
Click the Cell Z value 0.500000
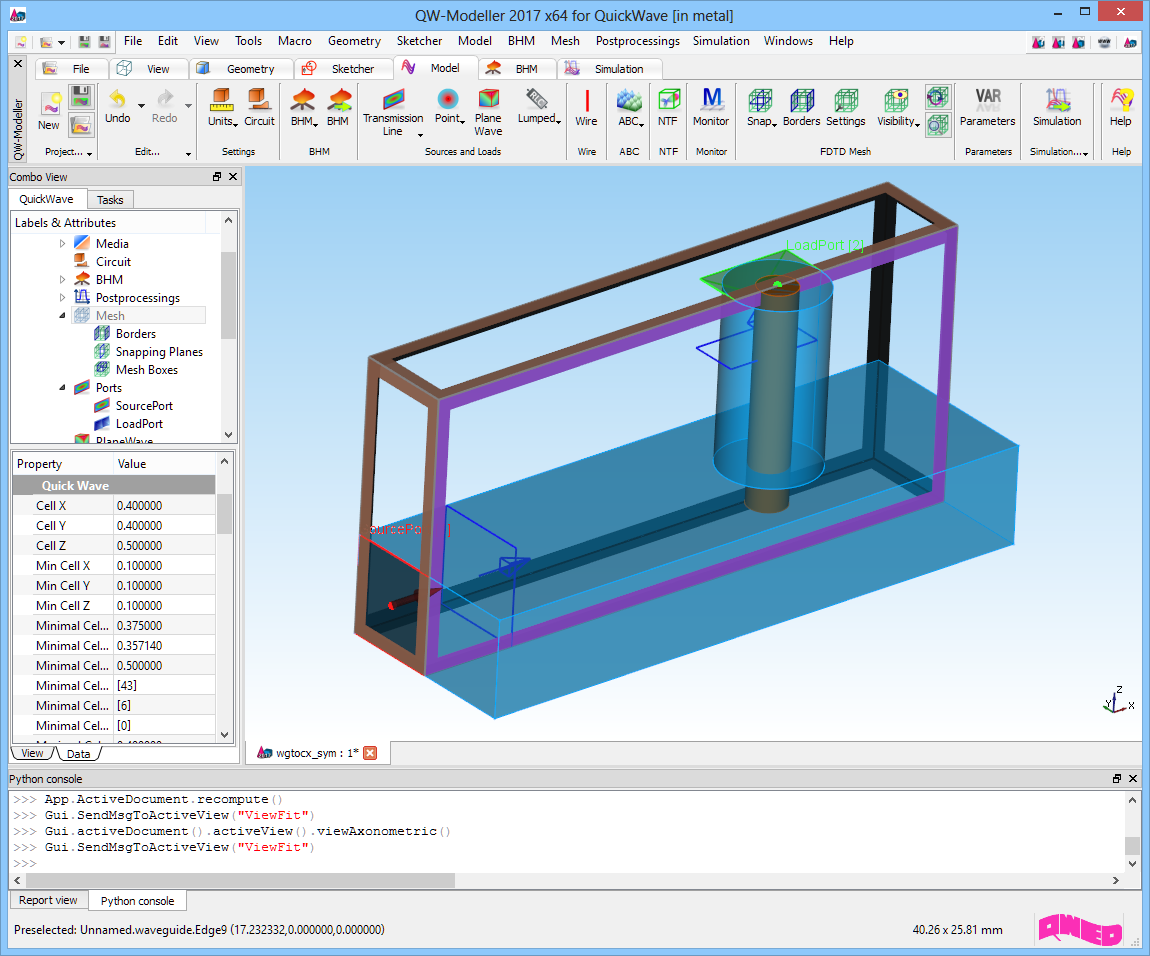pyautogui.click(x=164, y=546)
